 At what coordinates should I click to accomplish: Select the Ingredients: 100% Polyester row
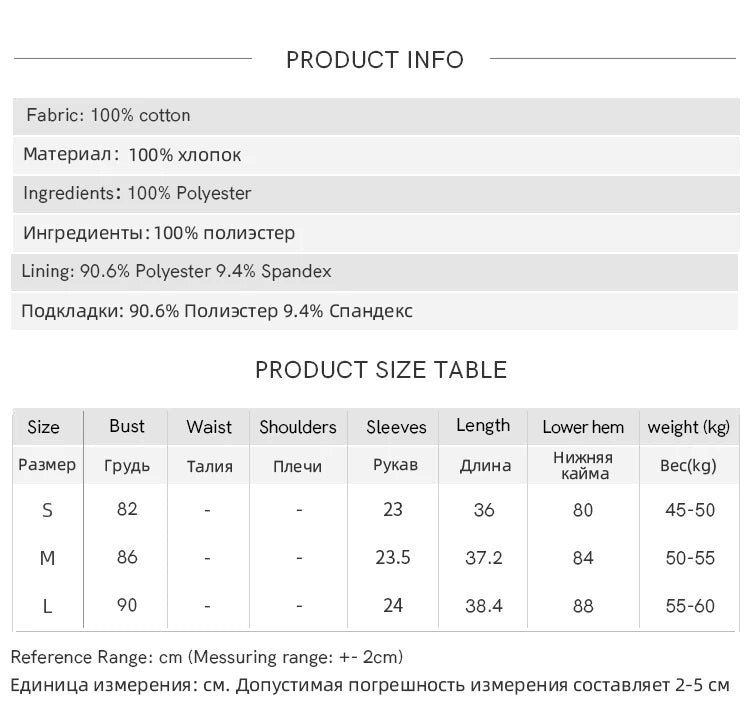coord(376,194)
